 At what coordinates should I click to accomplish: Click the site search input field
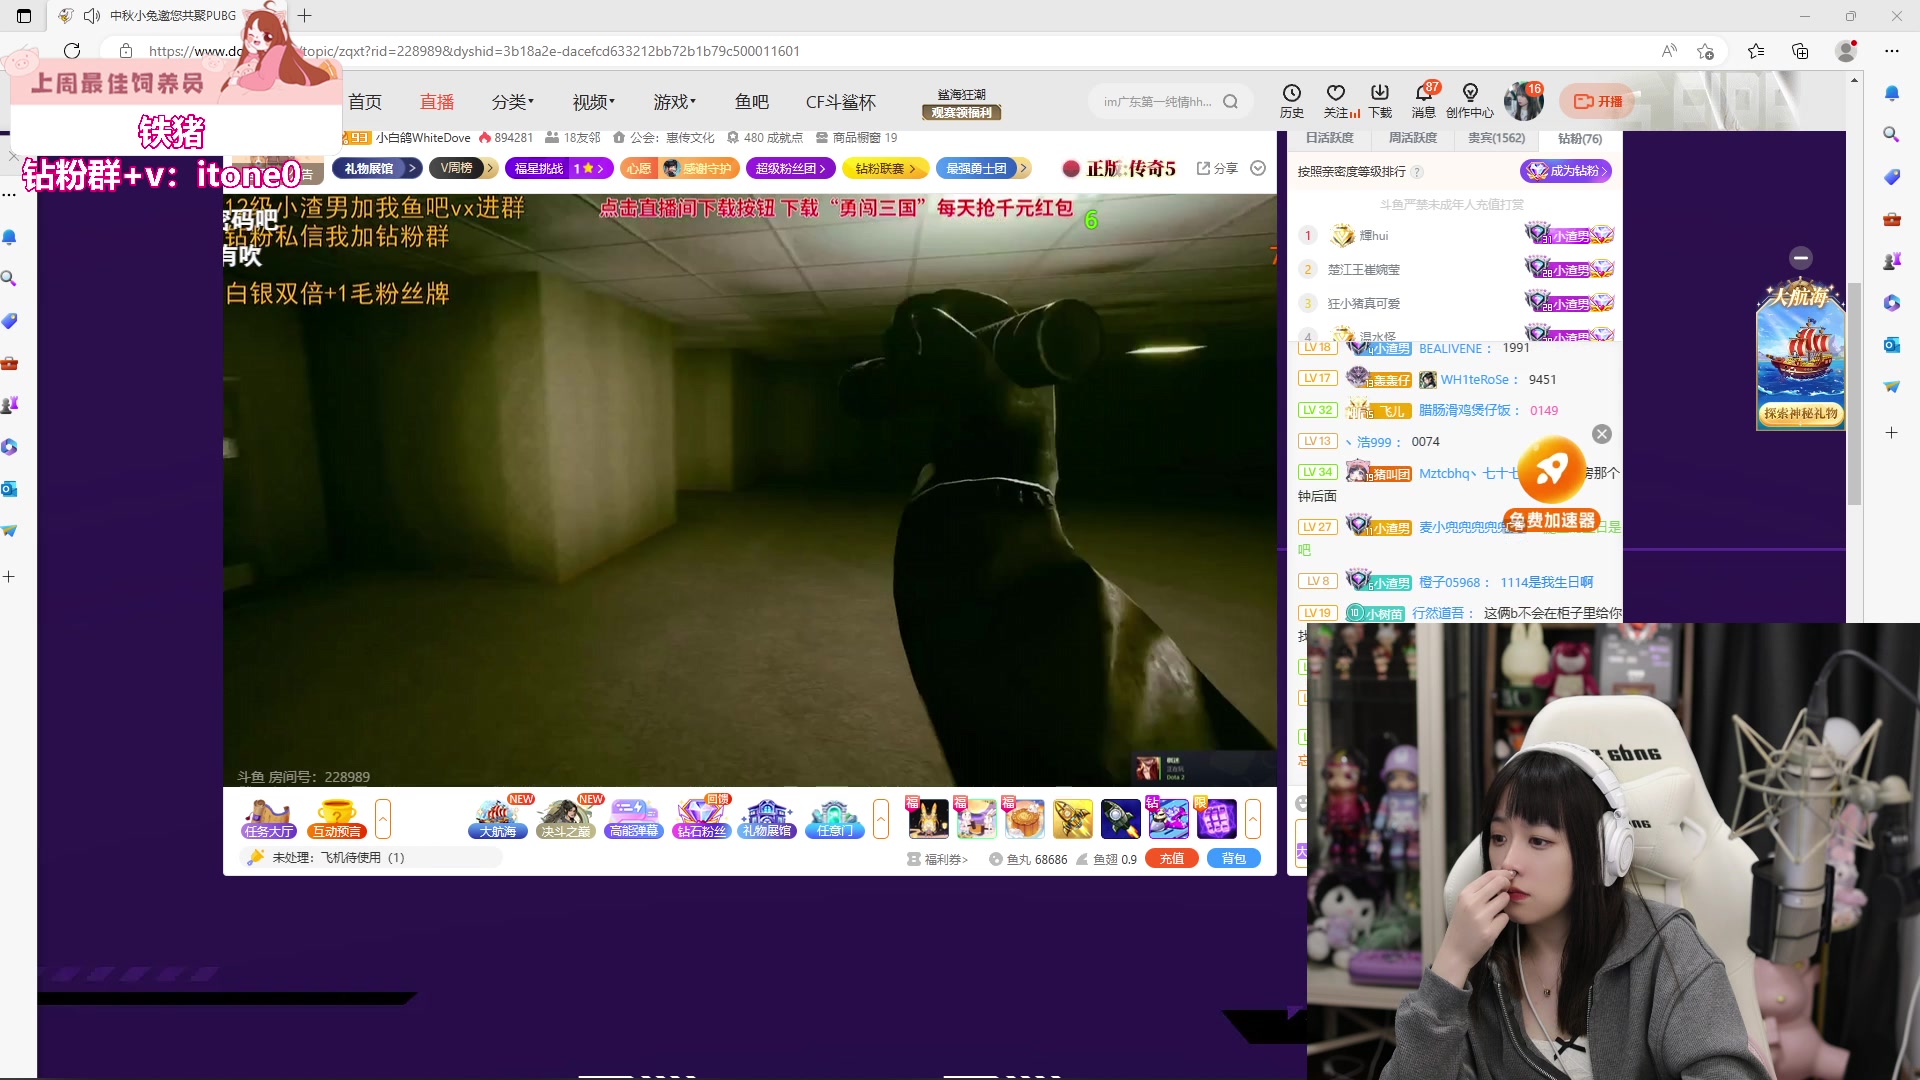(1157, 101)
